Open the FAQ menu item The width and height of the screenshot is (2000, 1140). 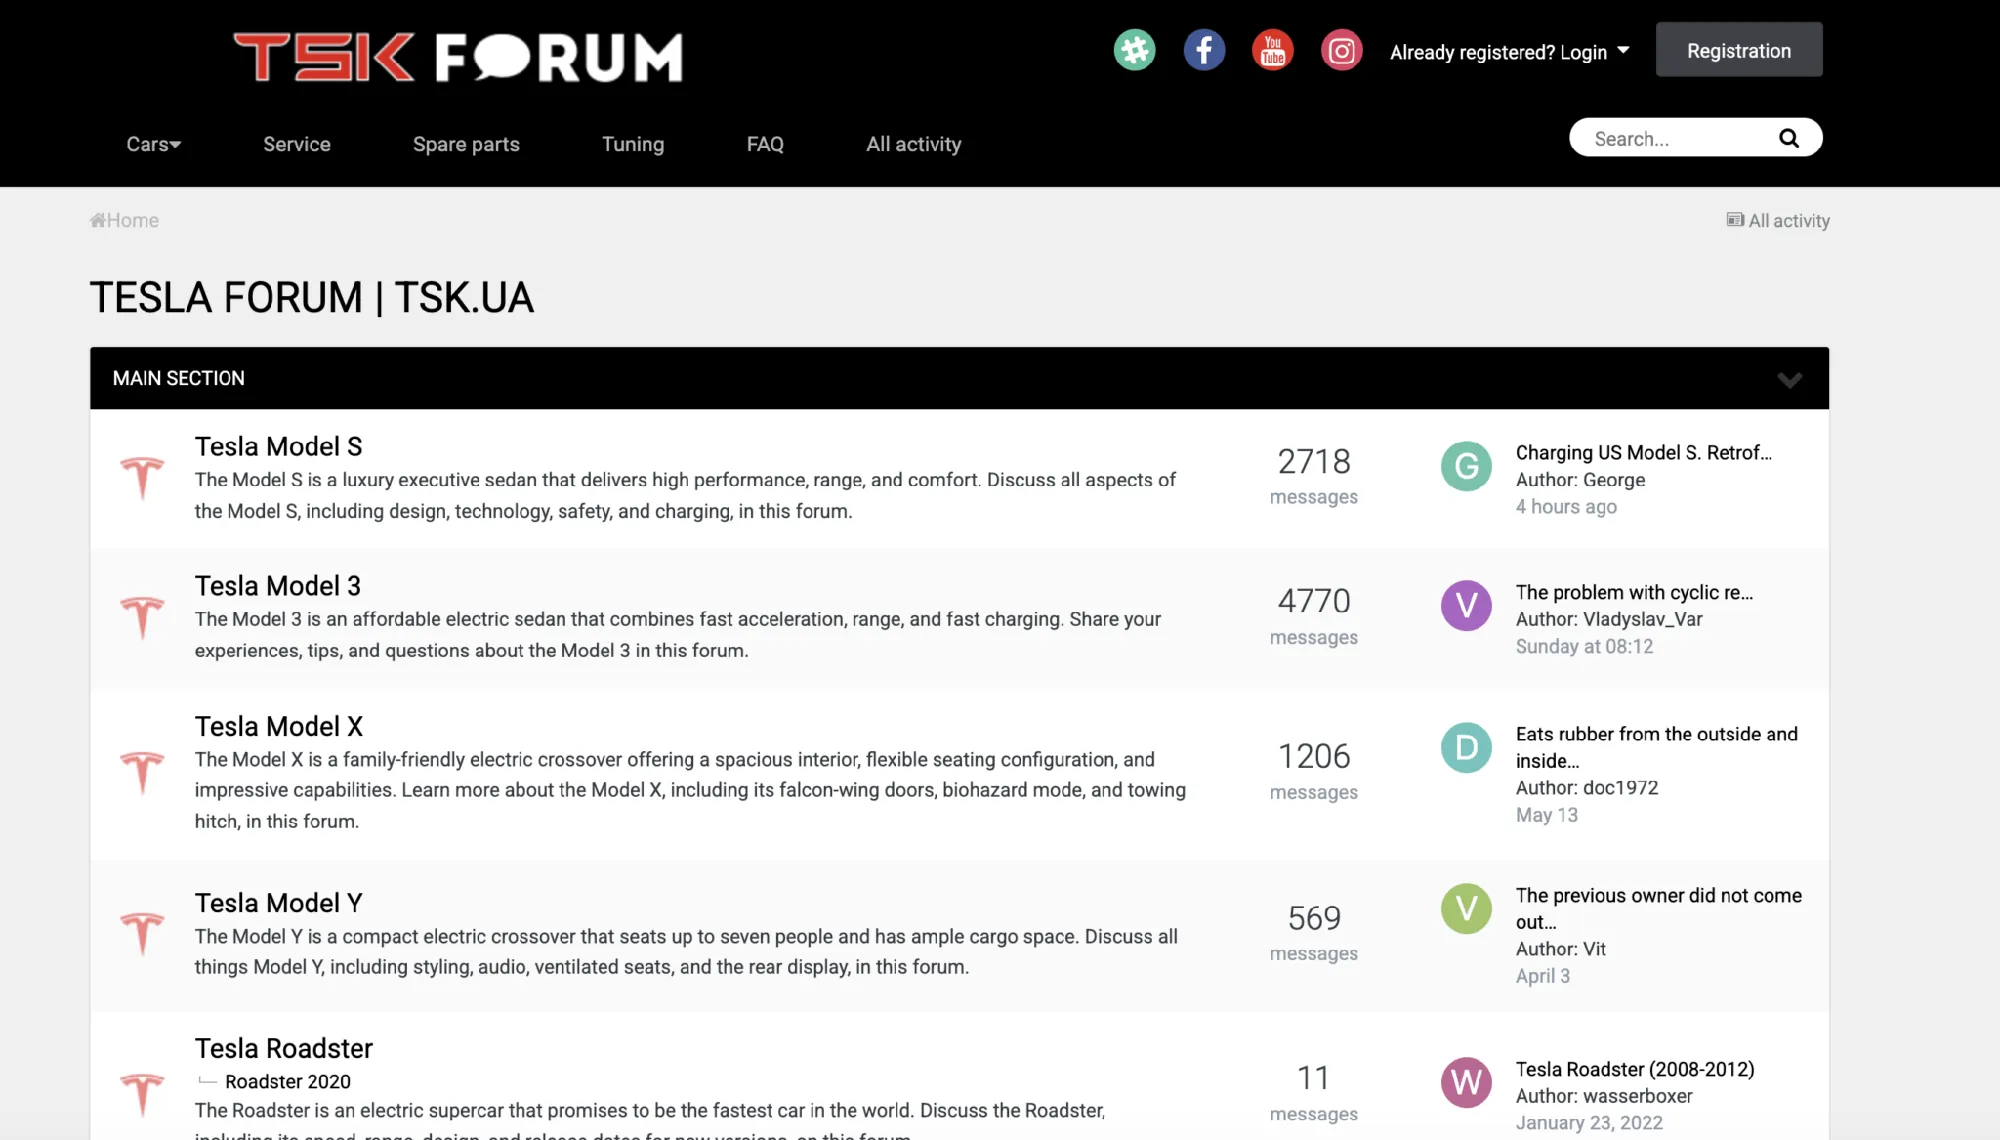(765, 144)
